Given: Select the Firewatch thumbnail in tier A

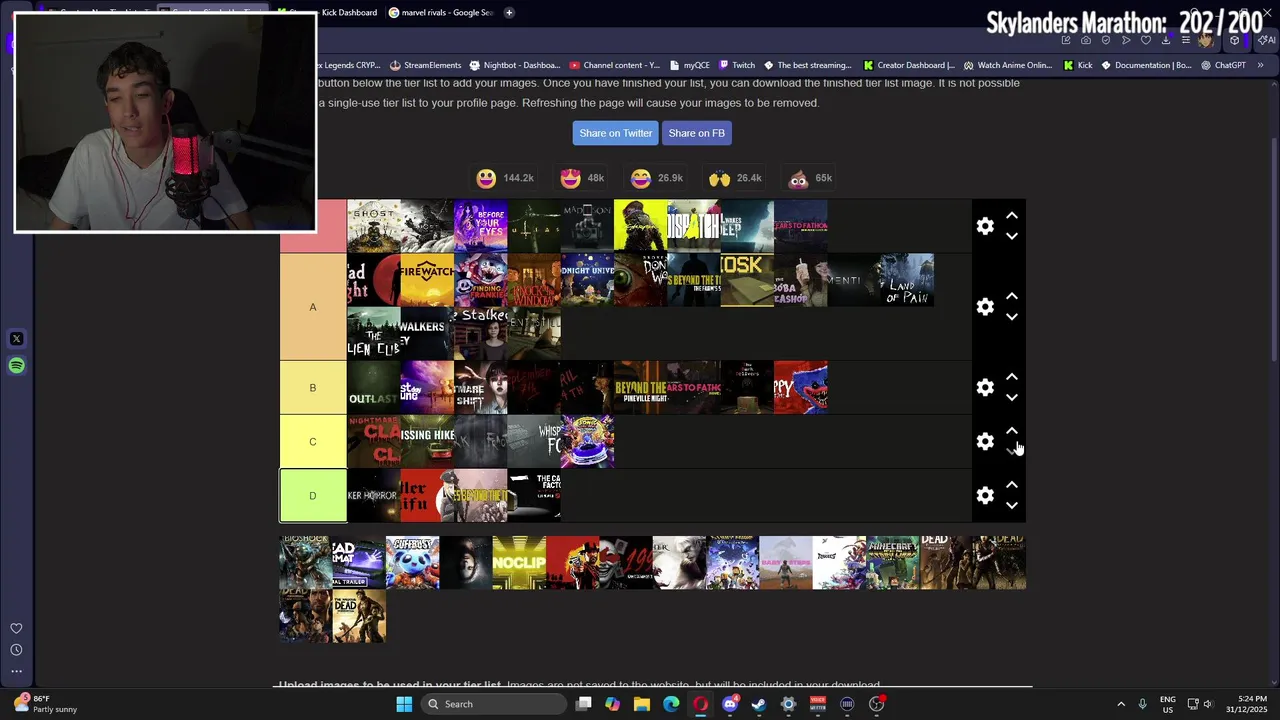Looking at the screenshot, I should tap(427, 280).
